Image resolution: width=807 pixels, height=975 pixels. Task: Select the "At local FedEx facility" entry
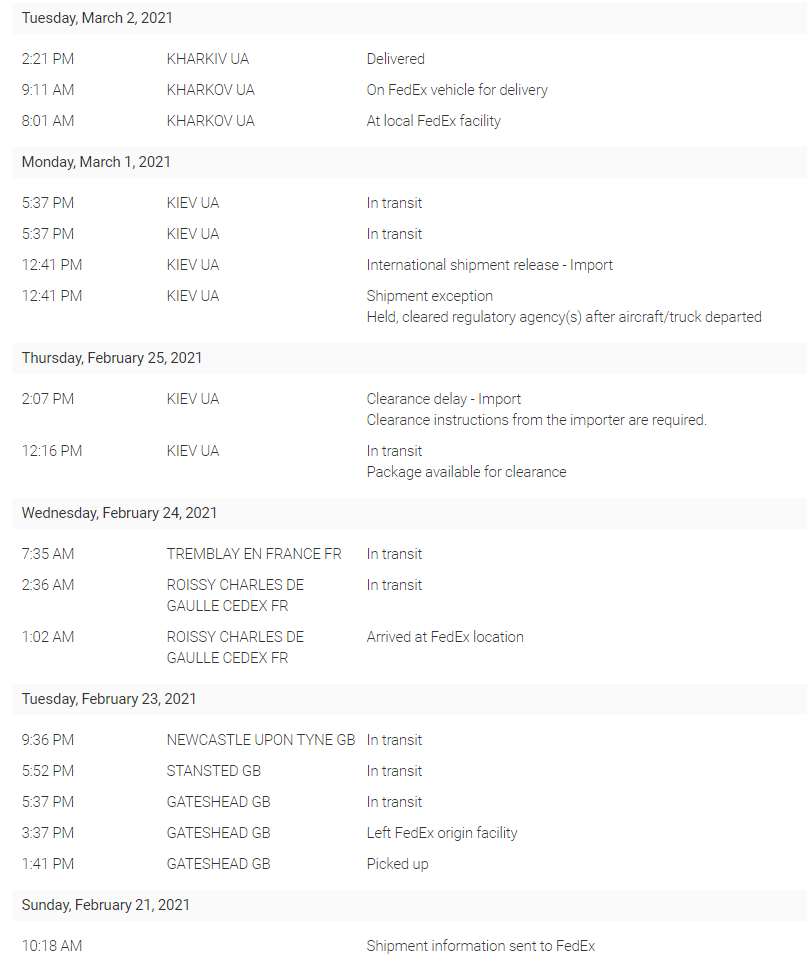pos(433,121)
